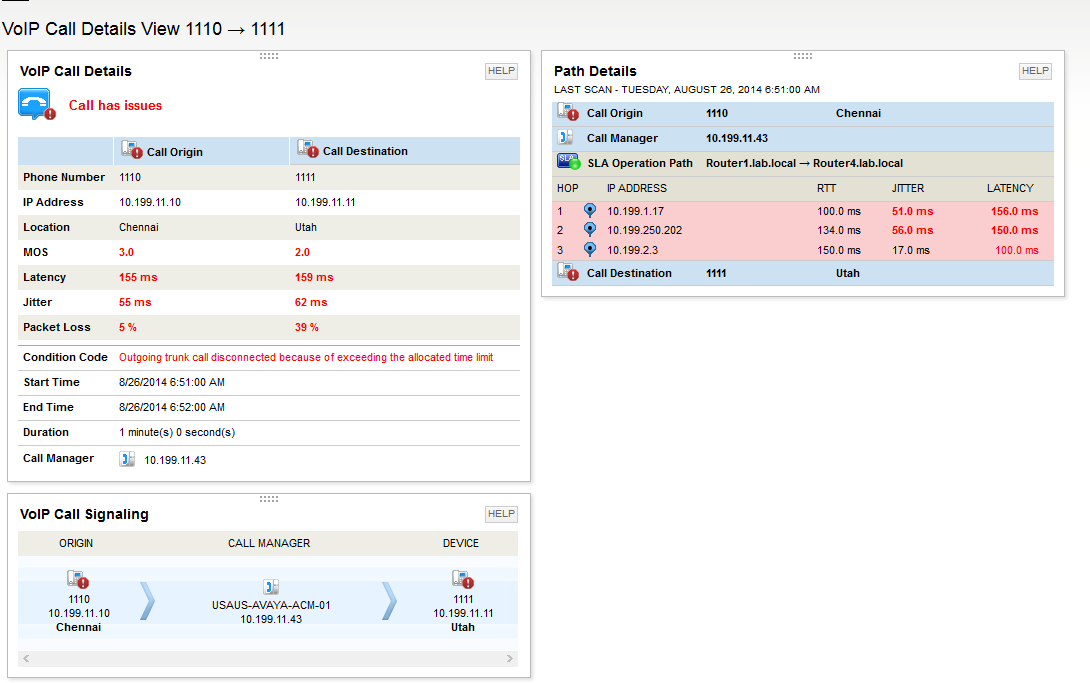Screen dimensions: 1090x683
Task: Click the Utah label under device in Call Signaling
Action: pos(463,627)
